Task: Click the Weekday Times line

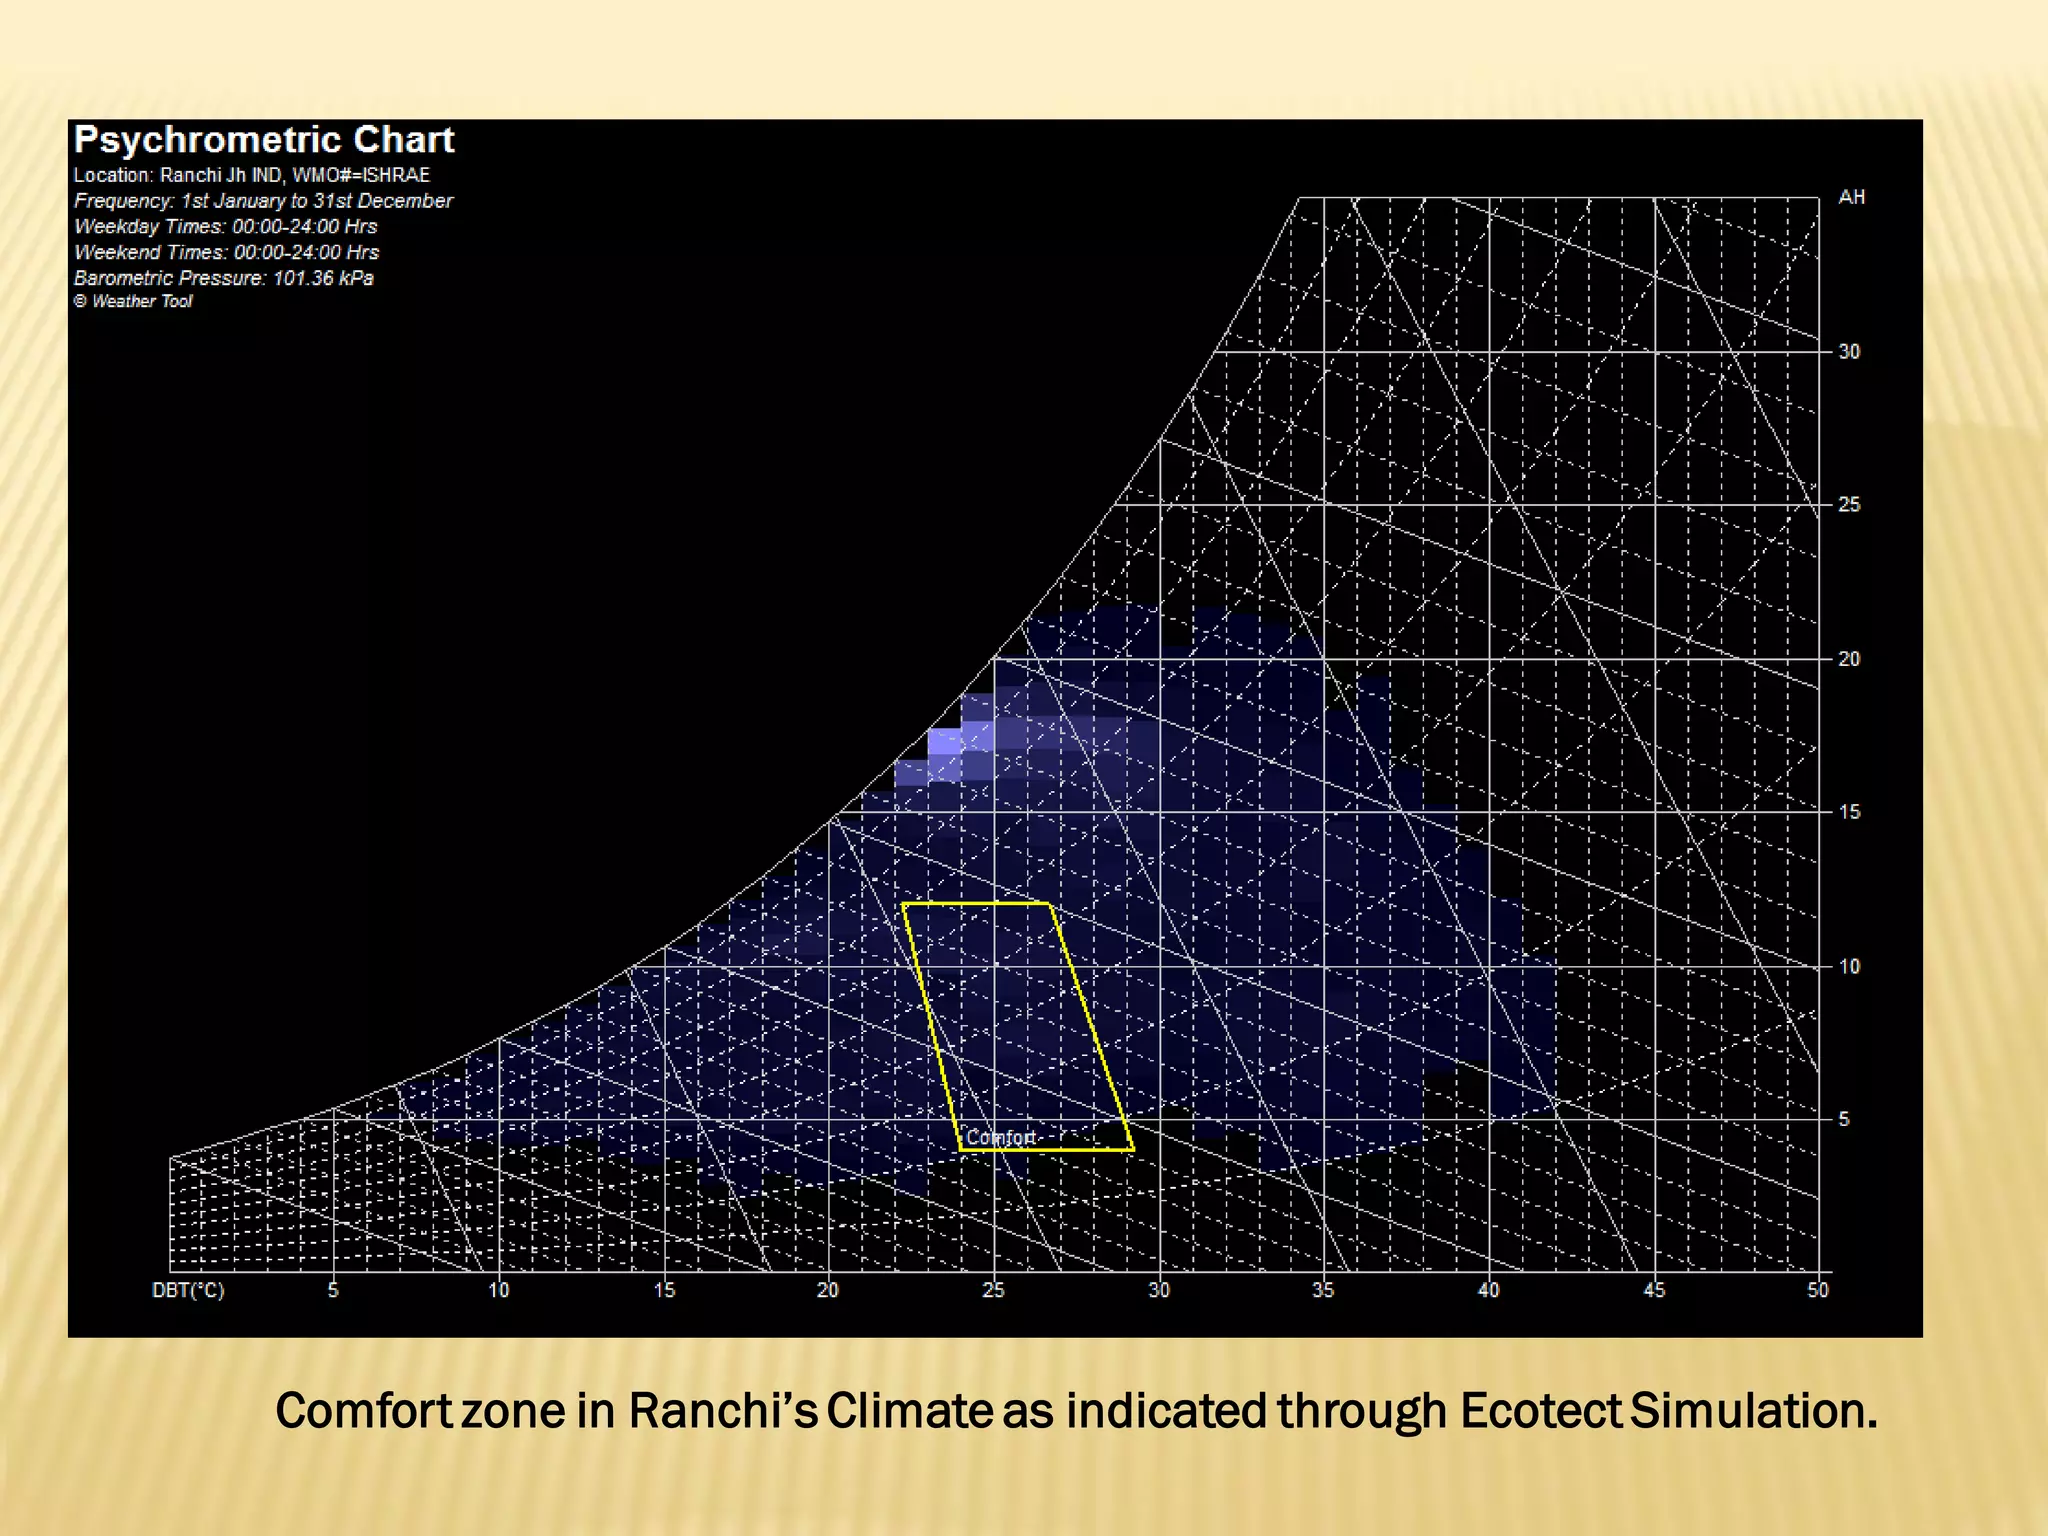Action: (226, 227)
